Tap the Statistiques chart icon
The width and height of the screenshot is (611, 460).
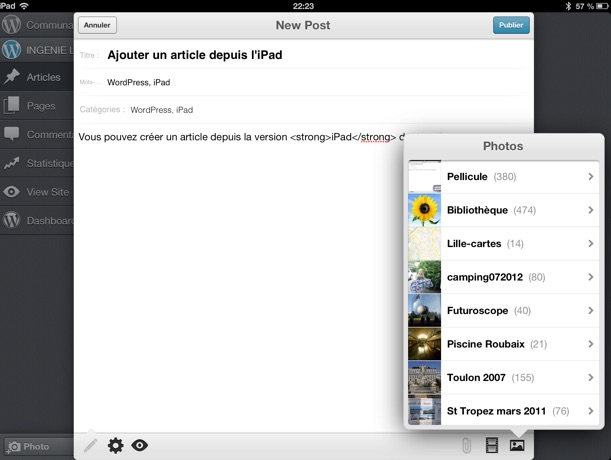[12, 163]
